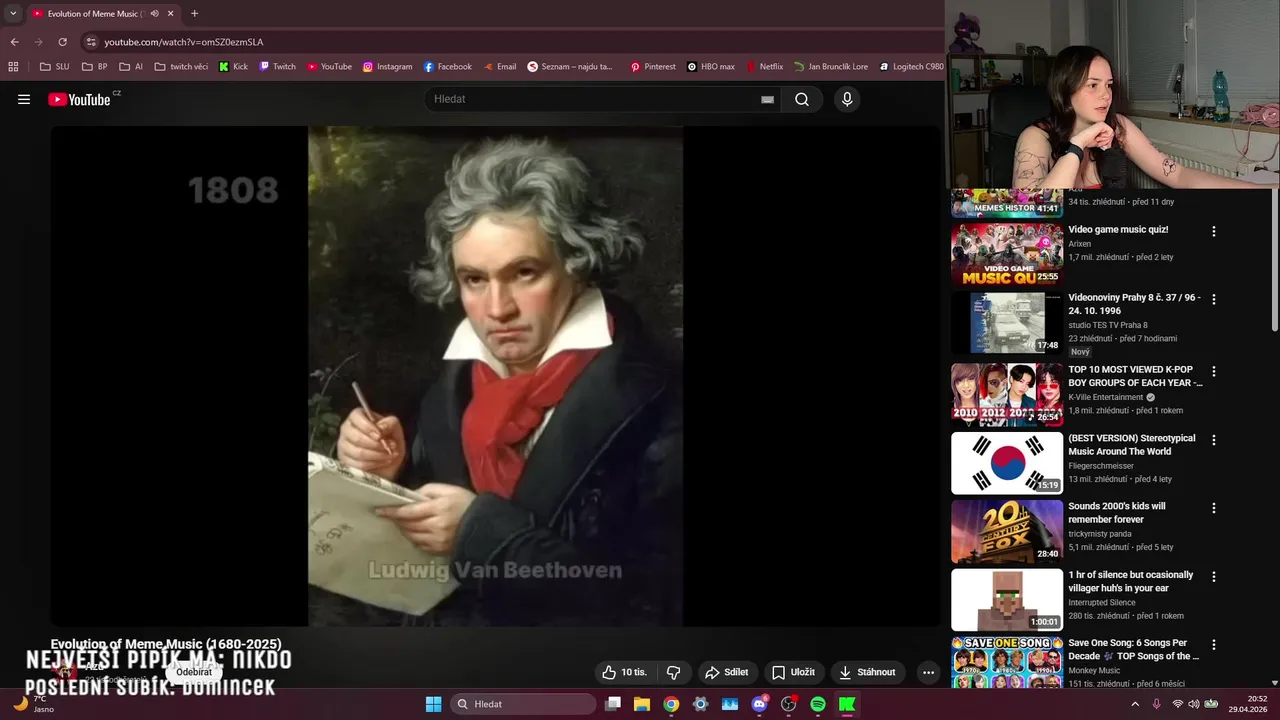
Task: Open options for Sounds 2000's kids video
Action: (1214, 508)
